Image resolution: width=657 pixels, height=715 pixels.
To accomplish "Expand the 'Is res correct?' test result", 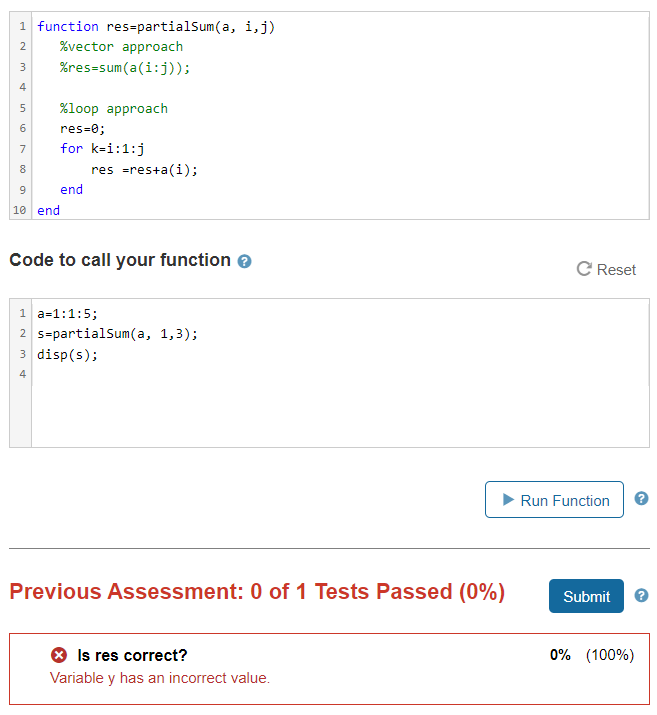I will [132, 655].
